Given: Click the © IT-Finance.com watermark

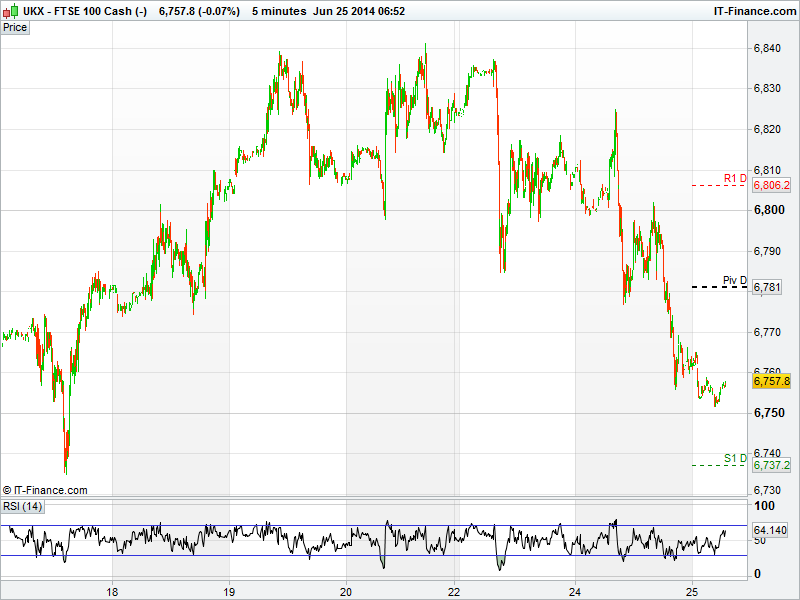Looking at the screenshot, I should [45, 490].
